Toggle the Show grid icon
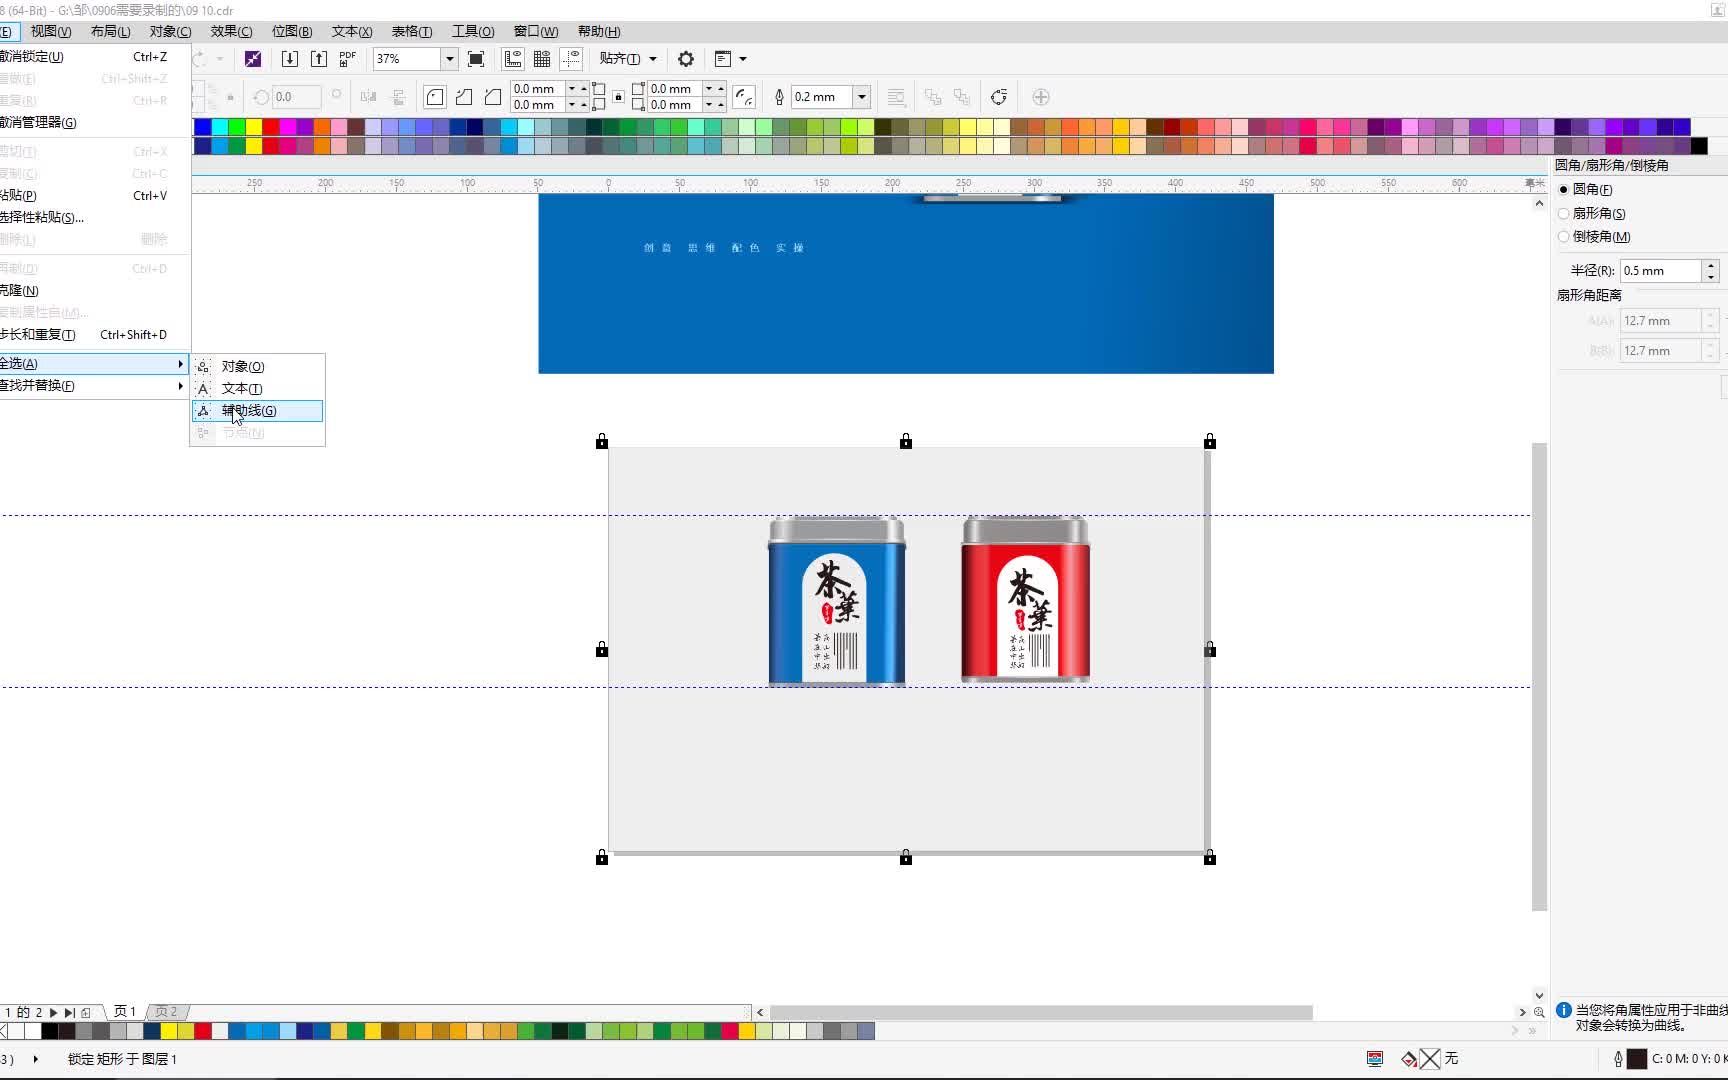 coord(542,59)
